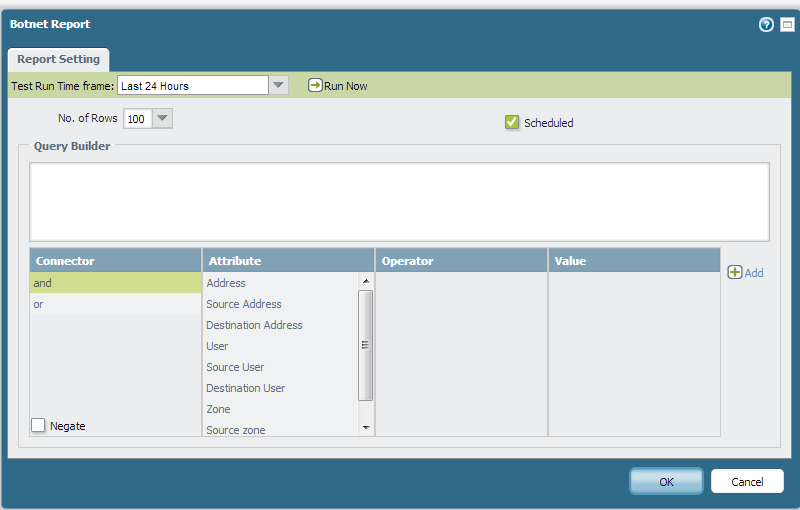Switch to the Report Setting tab
The height and width of the screenshot is (510, 800).
point(58,59)
